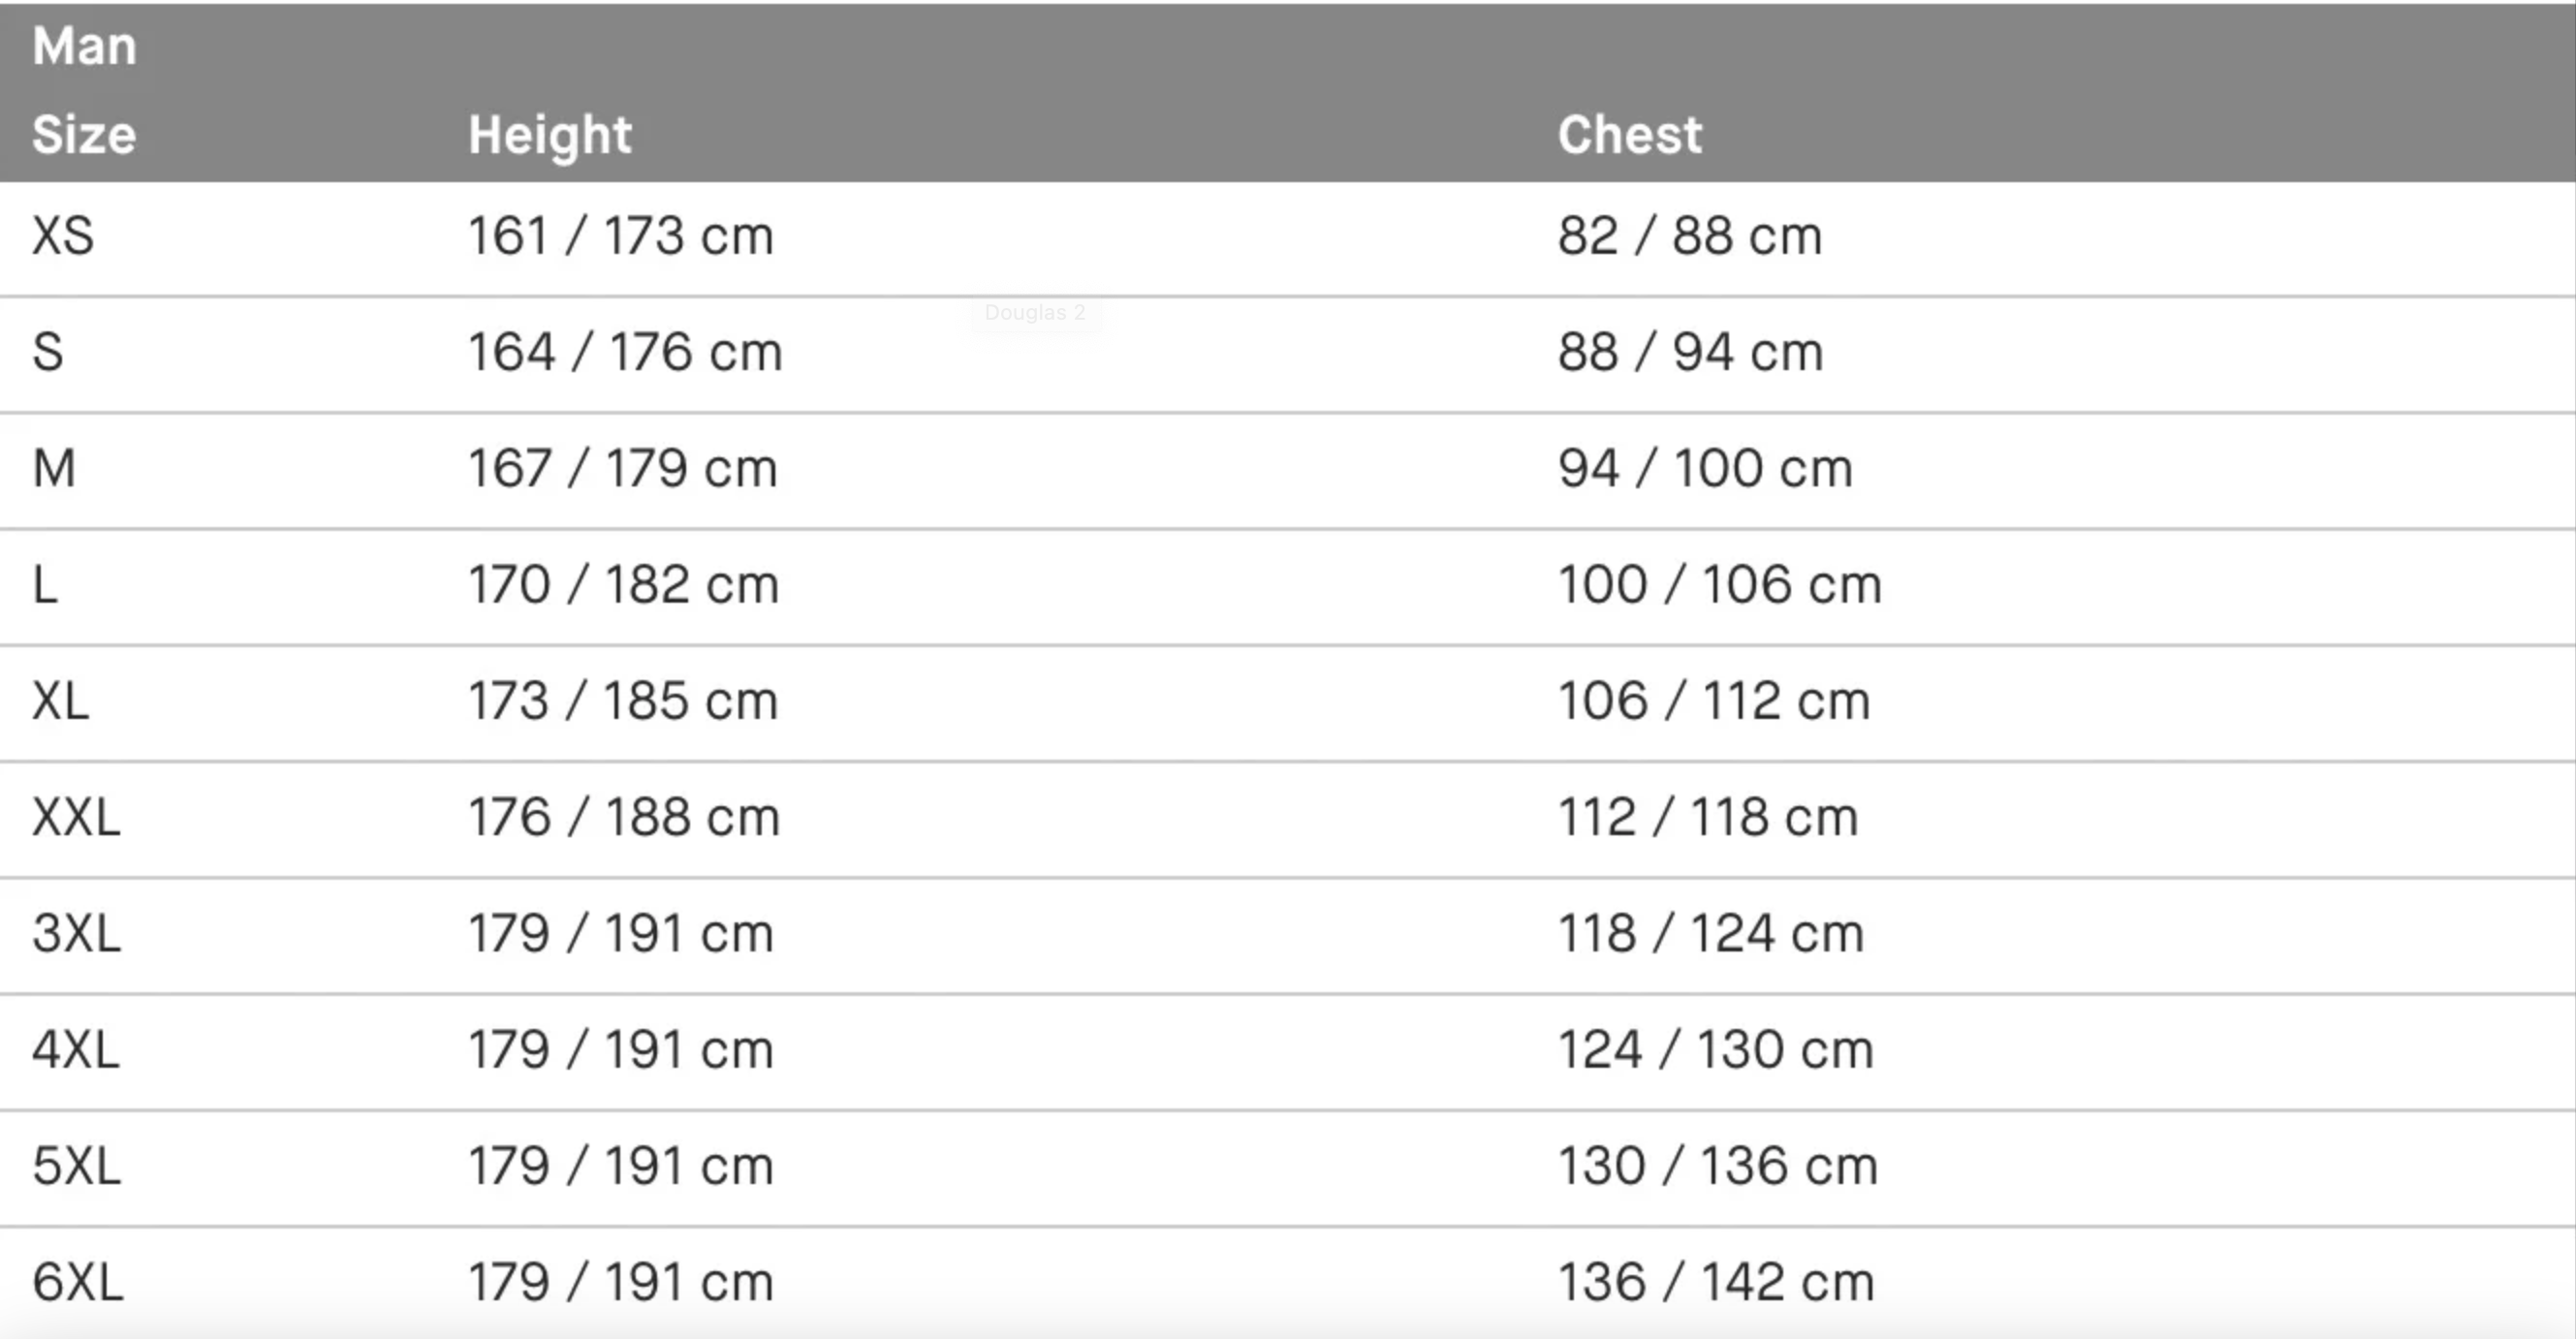Viewport: 2576px width, 1339px height.
Task: Select the XXL size row label
Action: coord(76,817)
